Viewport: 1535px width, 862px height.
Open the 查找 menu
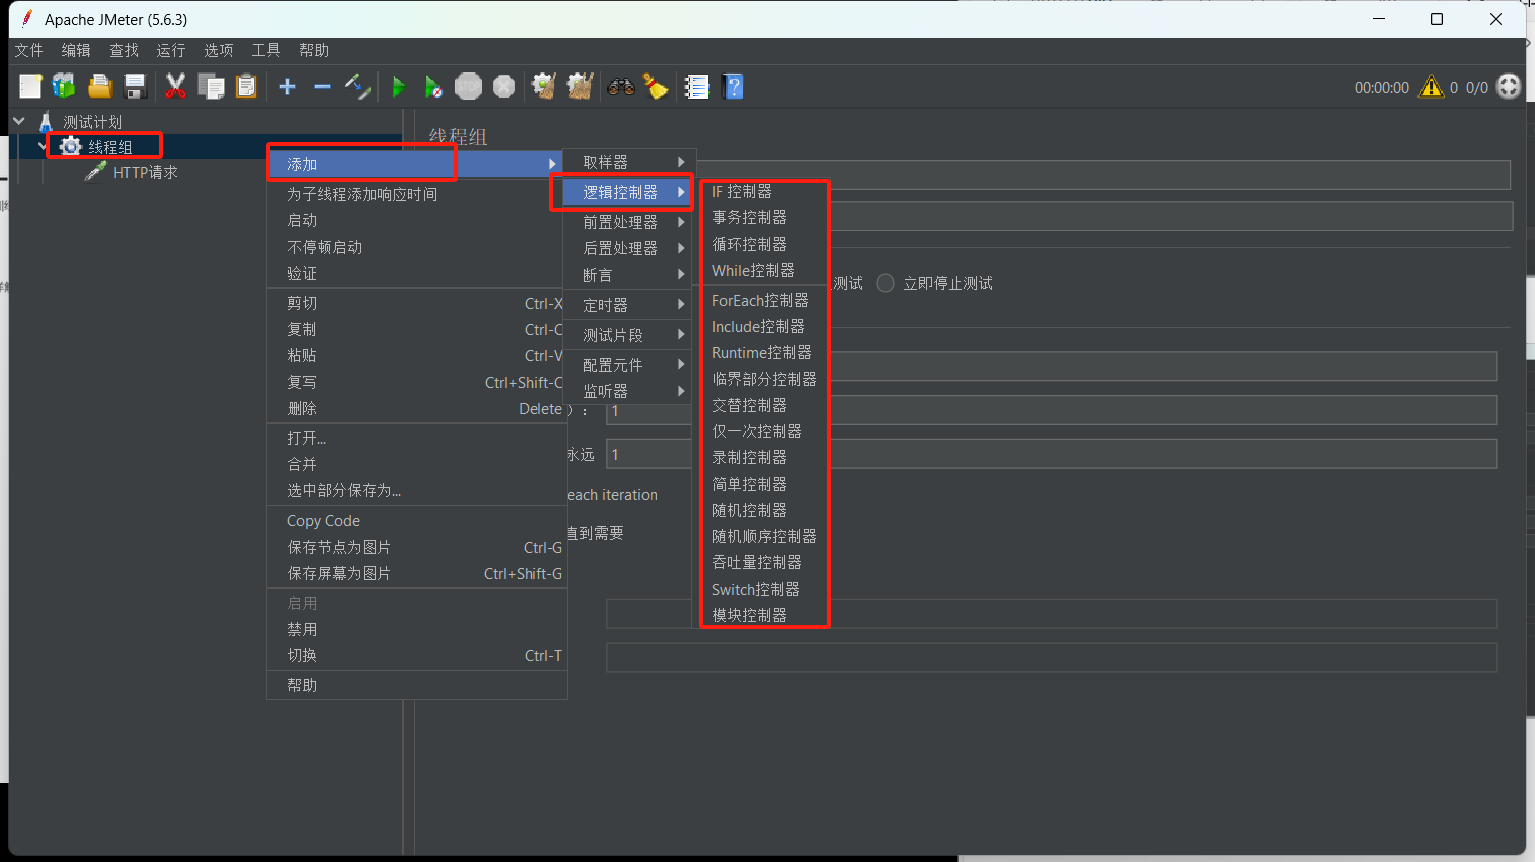(x=124, y=50)
